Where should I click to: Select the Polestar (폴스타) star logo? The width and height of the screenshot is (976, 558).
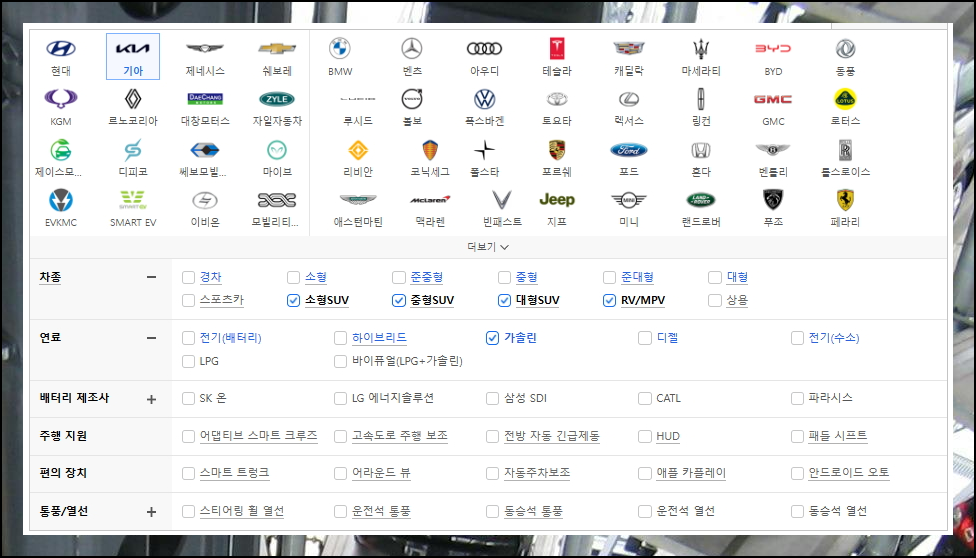coord(484,149)
